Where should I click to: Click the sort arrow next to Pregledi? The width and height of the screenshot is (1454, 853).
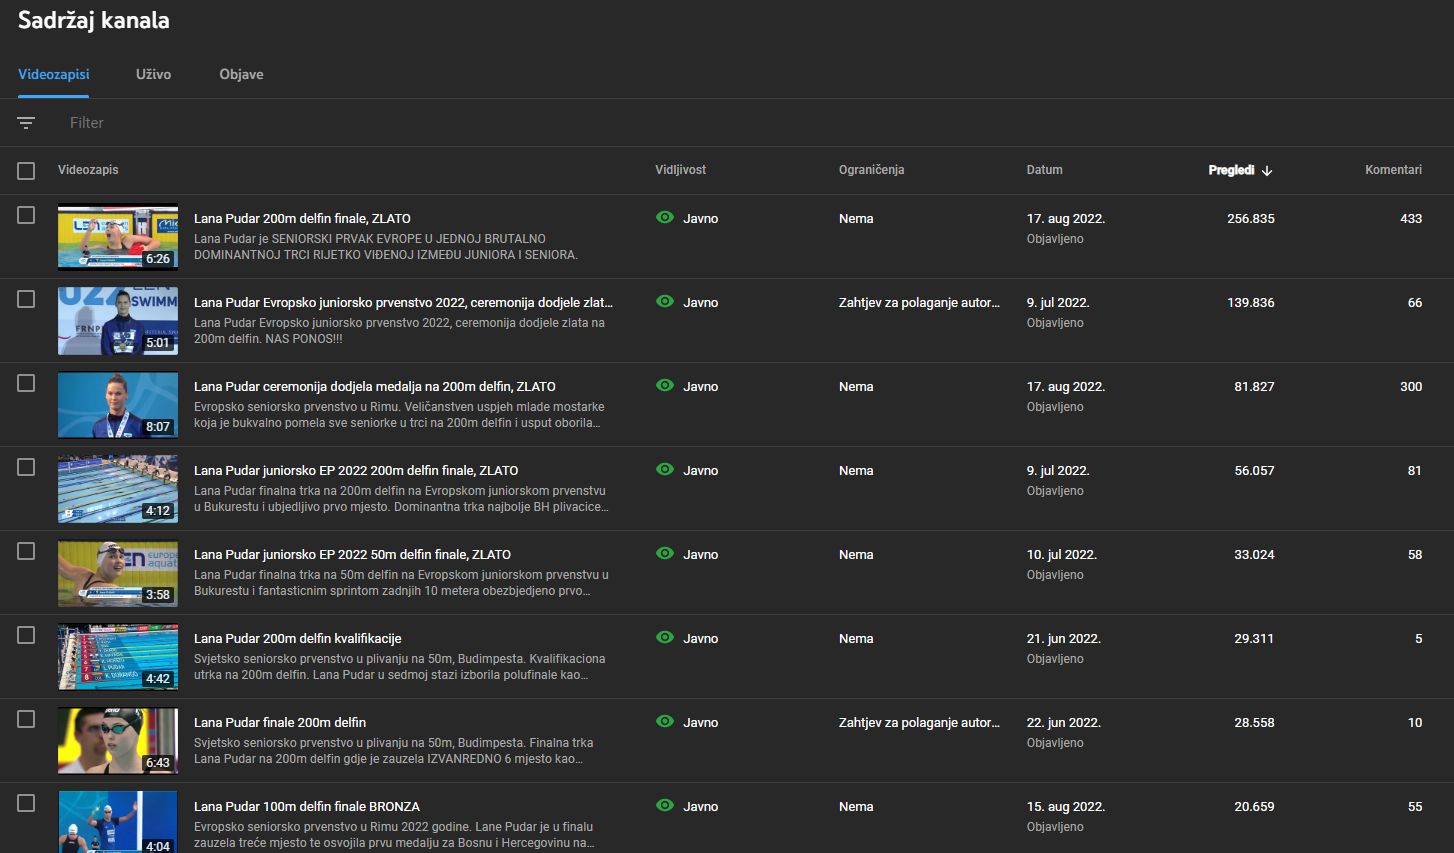click(x=1267, y=171)
